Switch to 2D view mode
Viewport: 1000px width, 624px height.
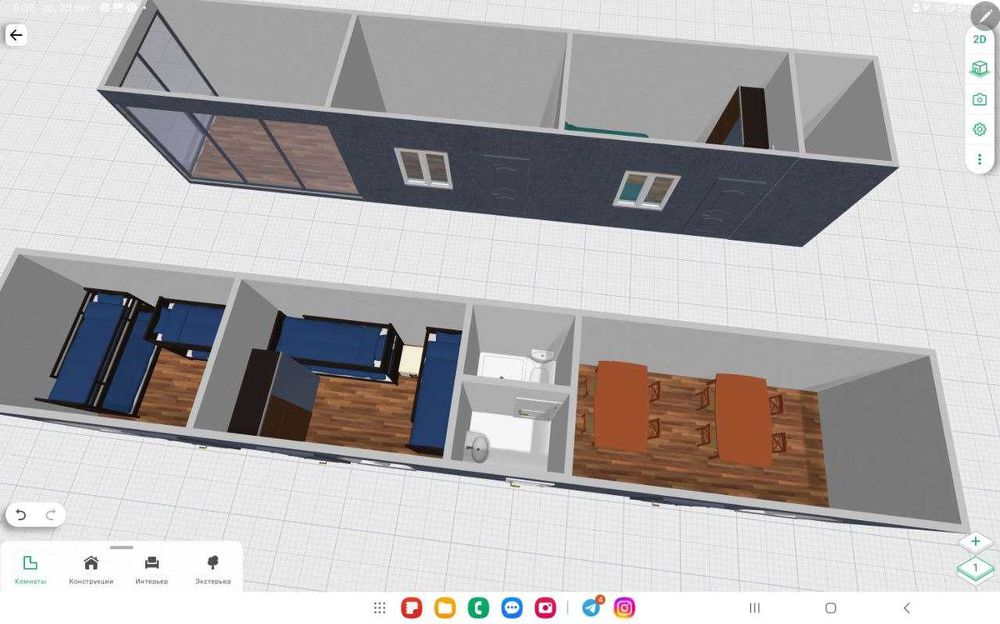click(980, 40)
